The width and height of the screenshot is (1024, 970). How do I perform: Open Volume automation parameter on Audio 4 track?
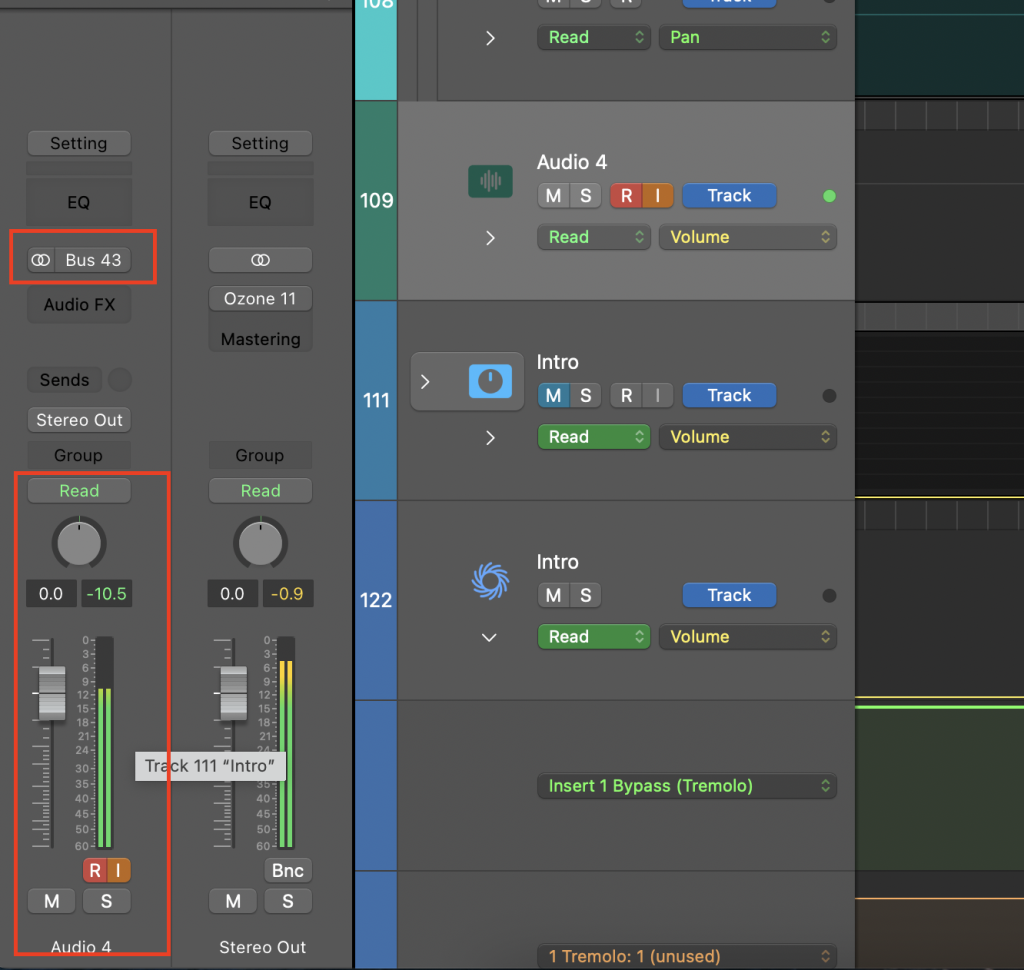[x=748, y=237]
